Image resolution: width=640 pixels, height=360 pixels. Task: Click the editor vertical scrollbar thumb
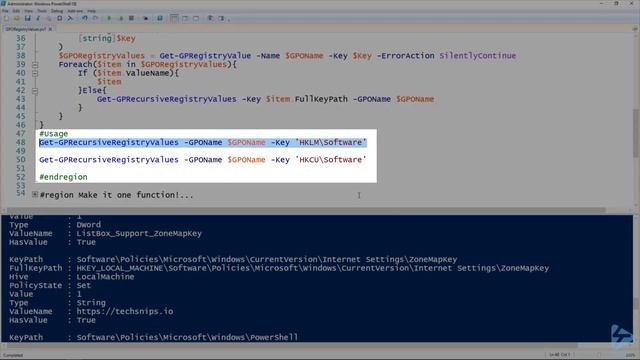[x=636, y=133]
